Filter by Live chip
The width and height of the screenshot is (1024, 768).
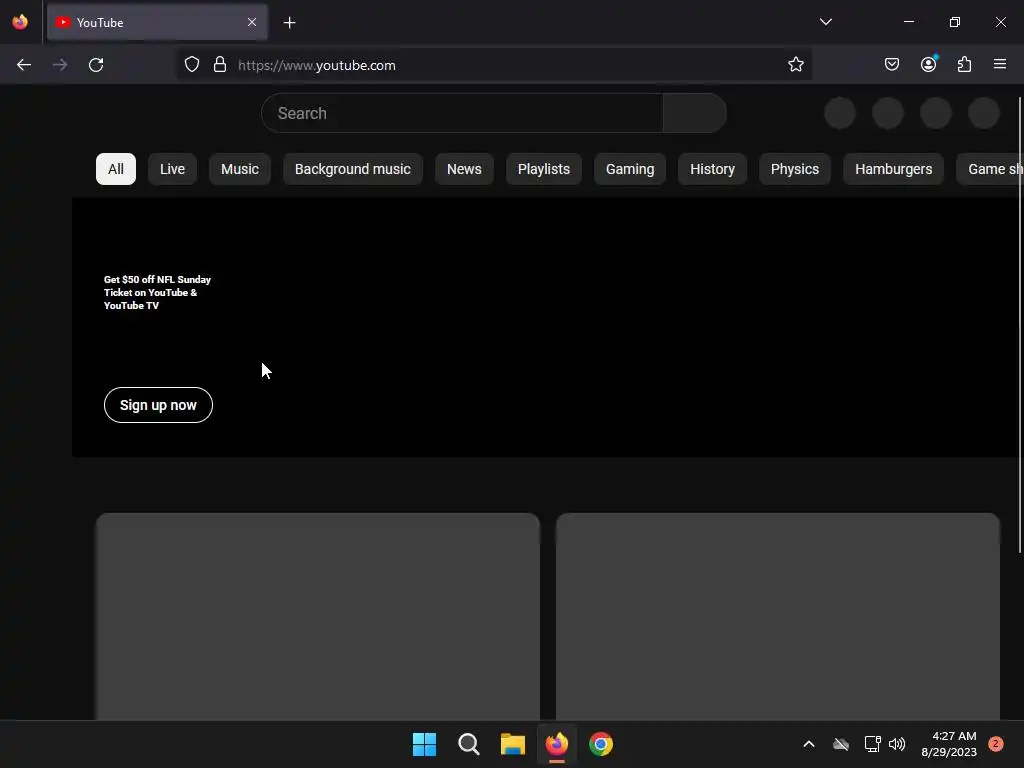pyautogui.click(x=172, y=169)
